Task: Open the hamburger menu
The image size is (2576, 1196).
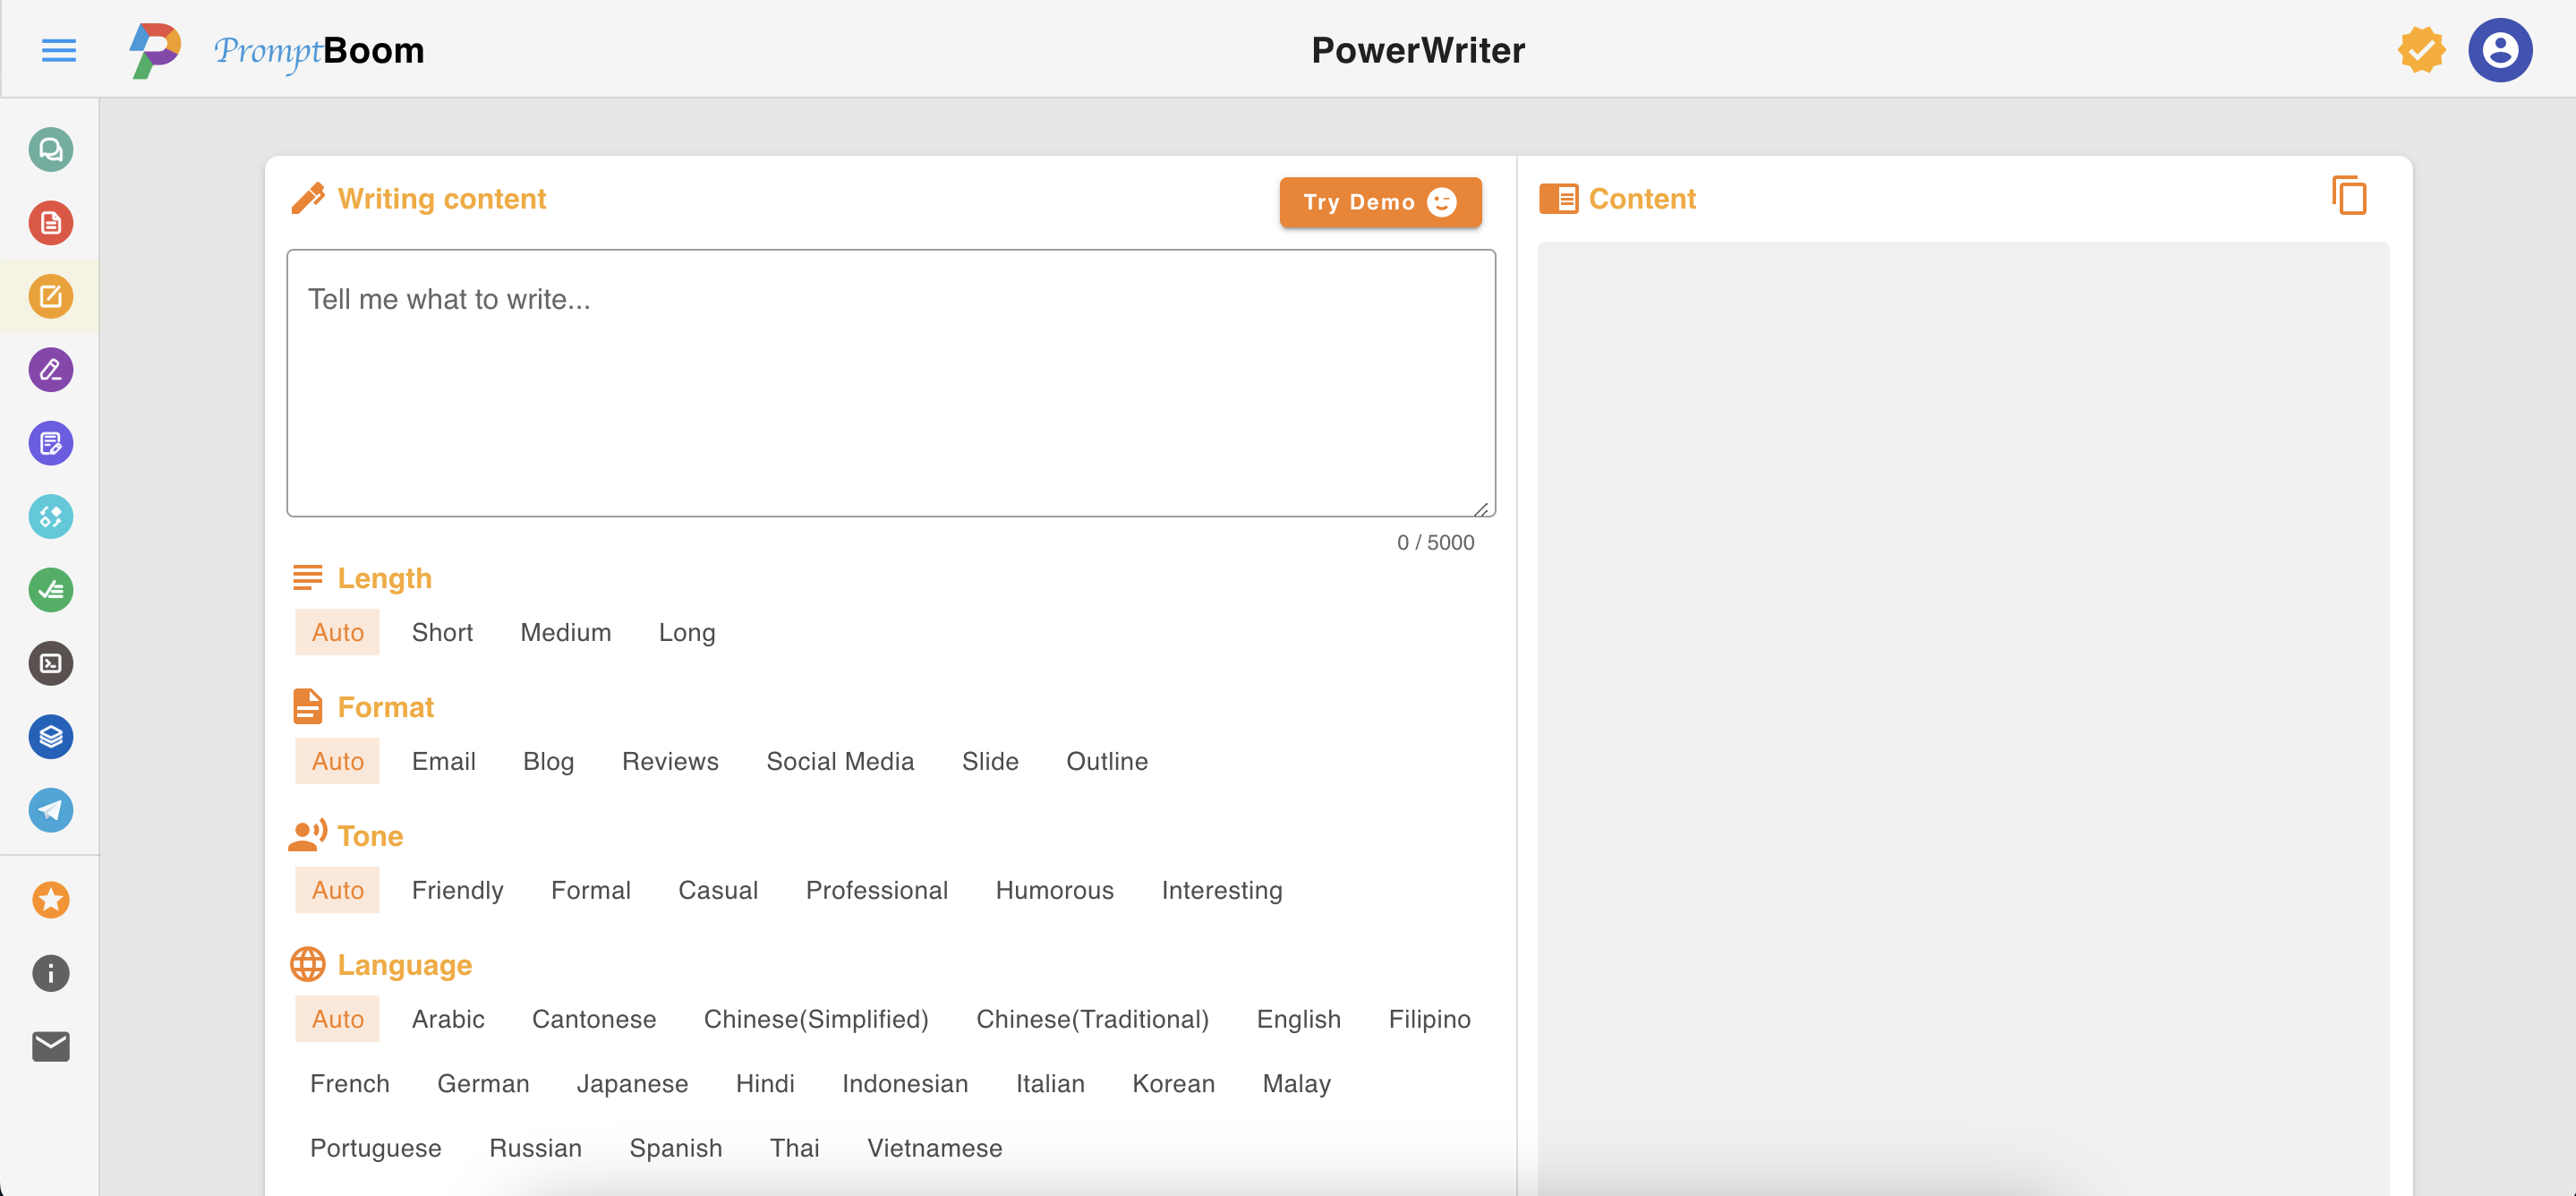Action: tap(58, 50)
